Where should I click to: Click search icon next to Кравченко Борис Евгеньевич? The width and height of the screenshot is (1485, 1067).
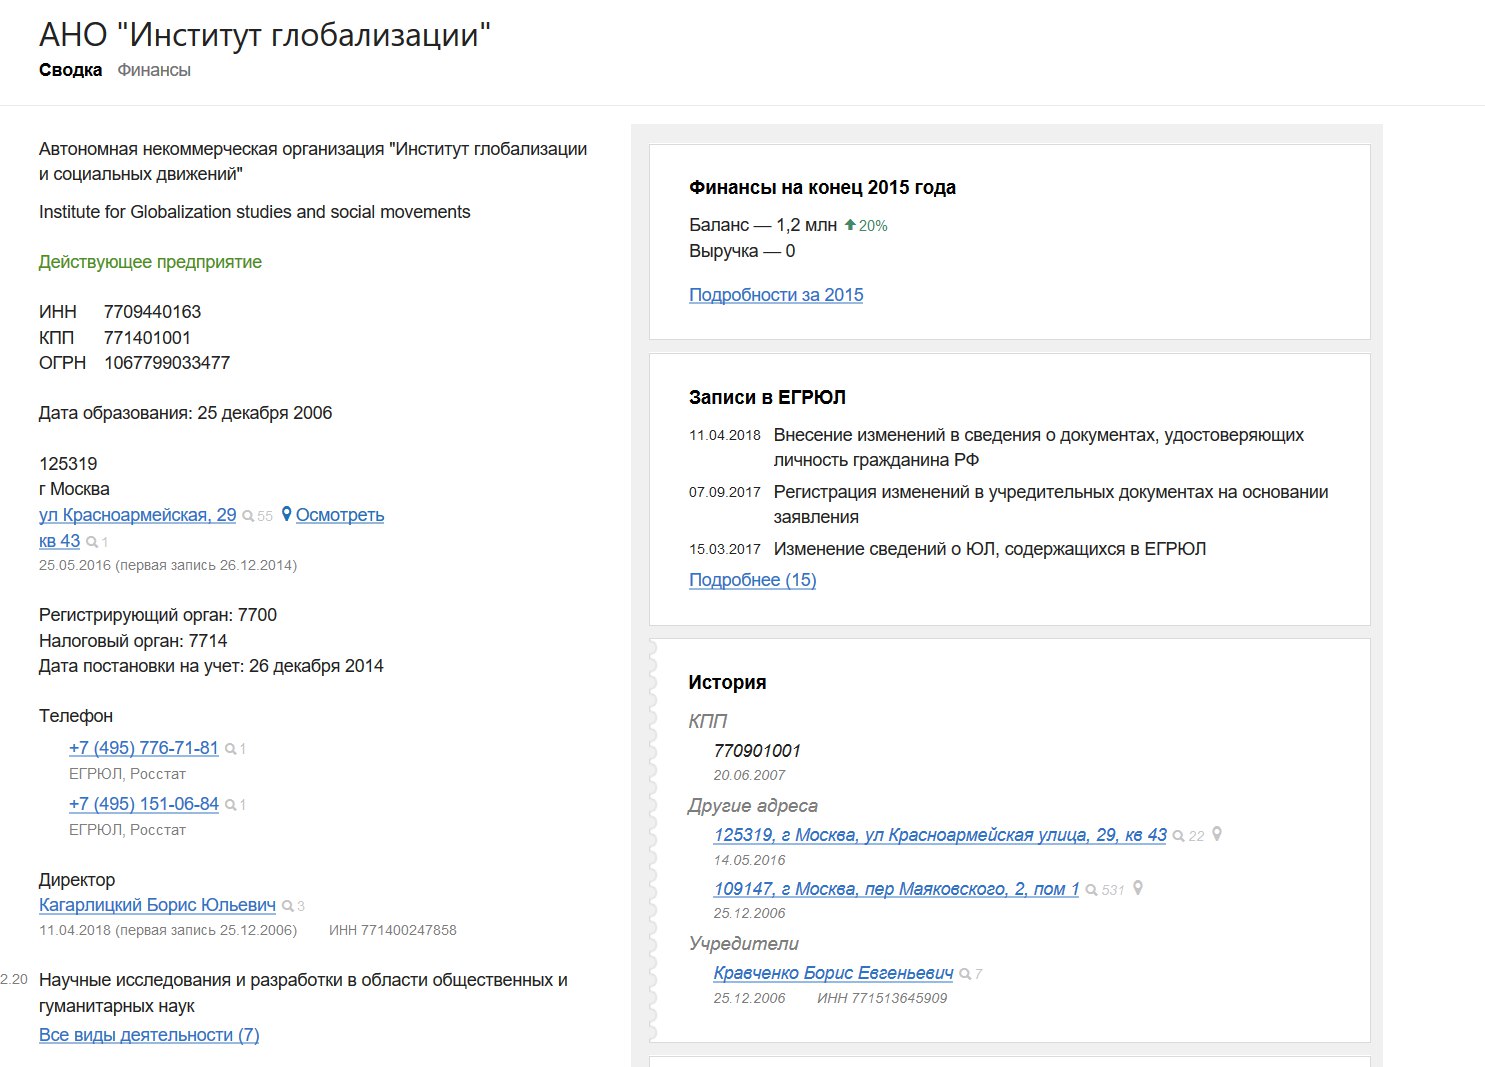click(x=965, y=974)
